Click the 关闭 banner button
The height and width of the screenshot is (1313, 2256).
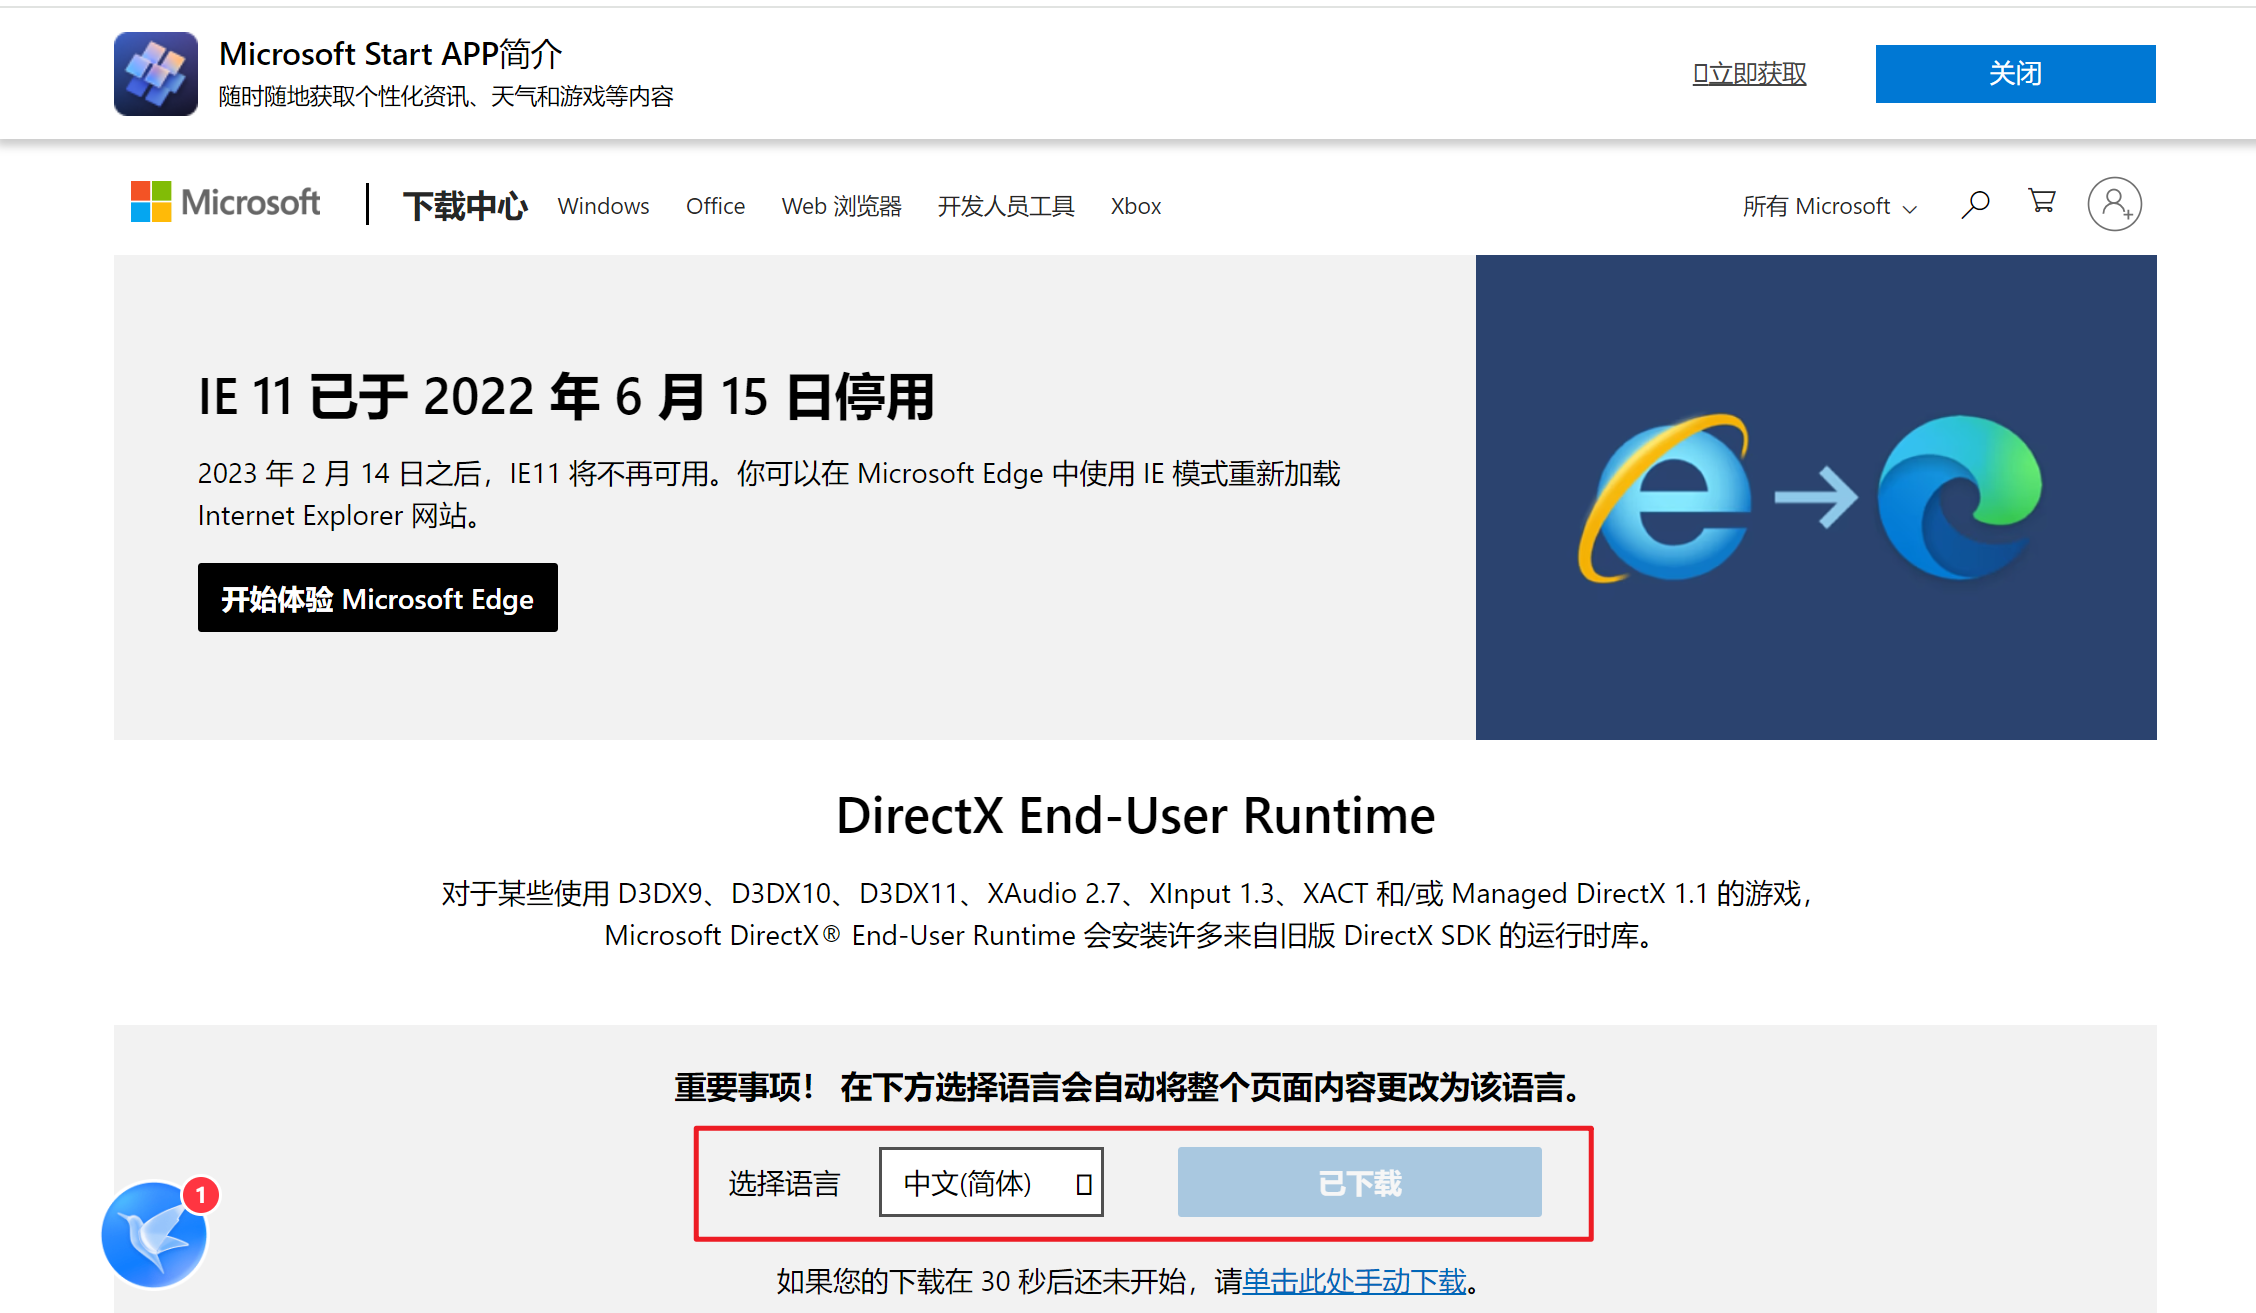pos(2015,74)
